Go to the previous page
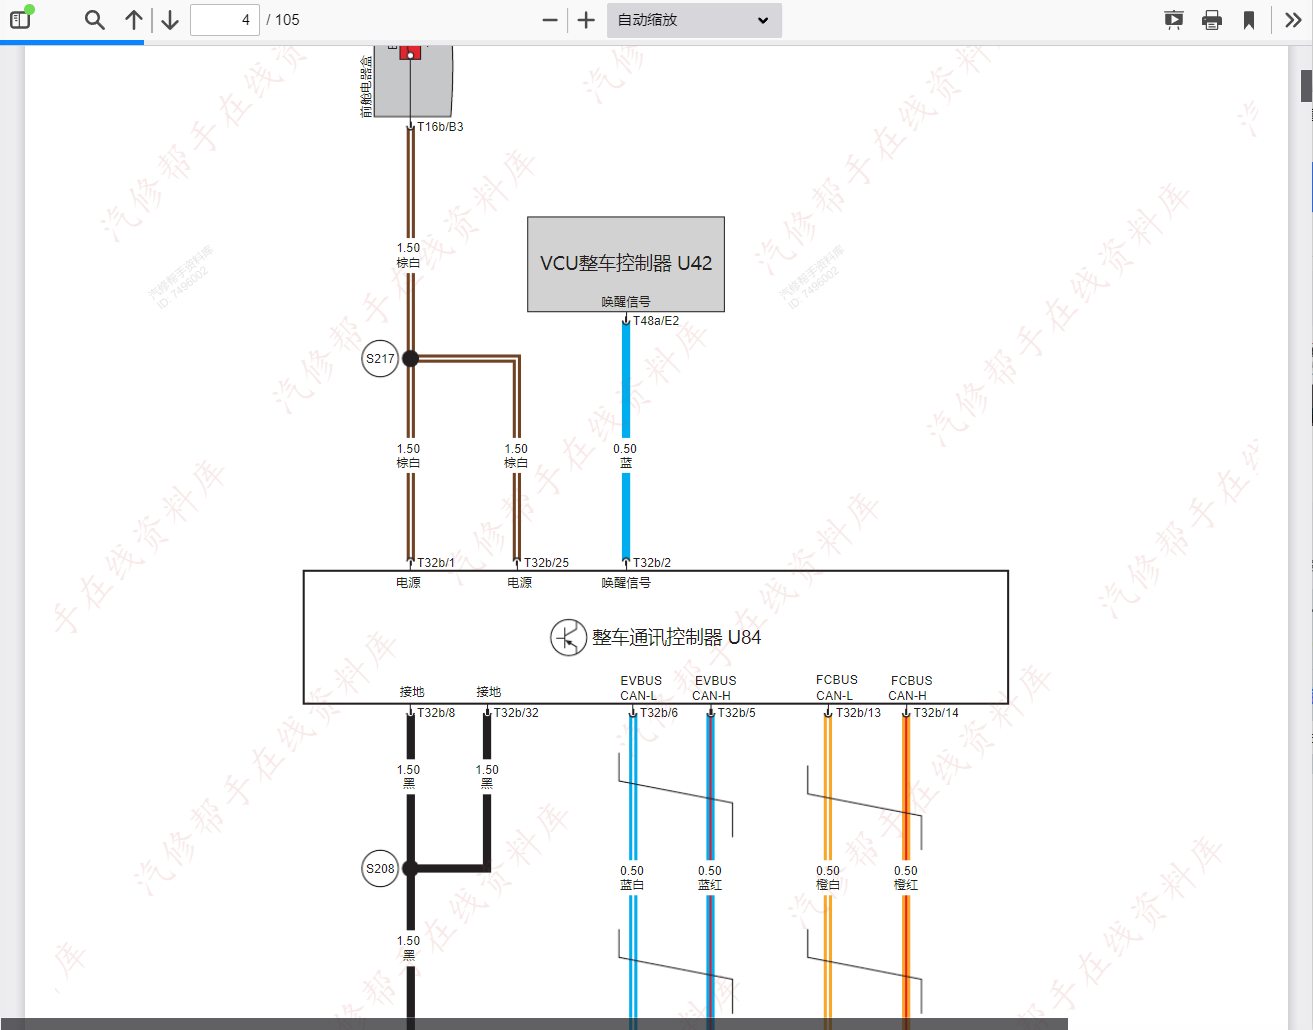1313x1030 pixels. pos(134,20)
